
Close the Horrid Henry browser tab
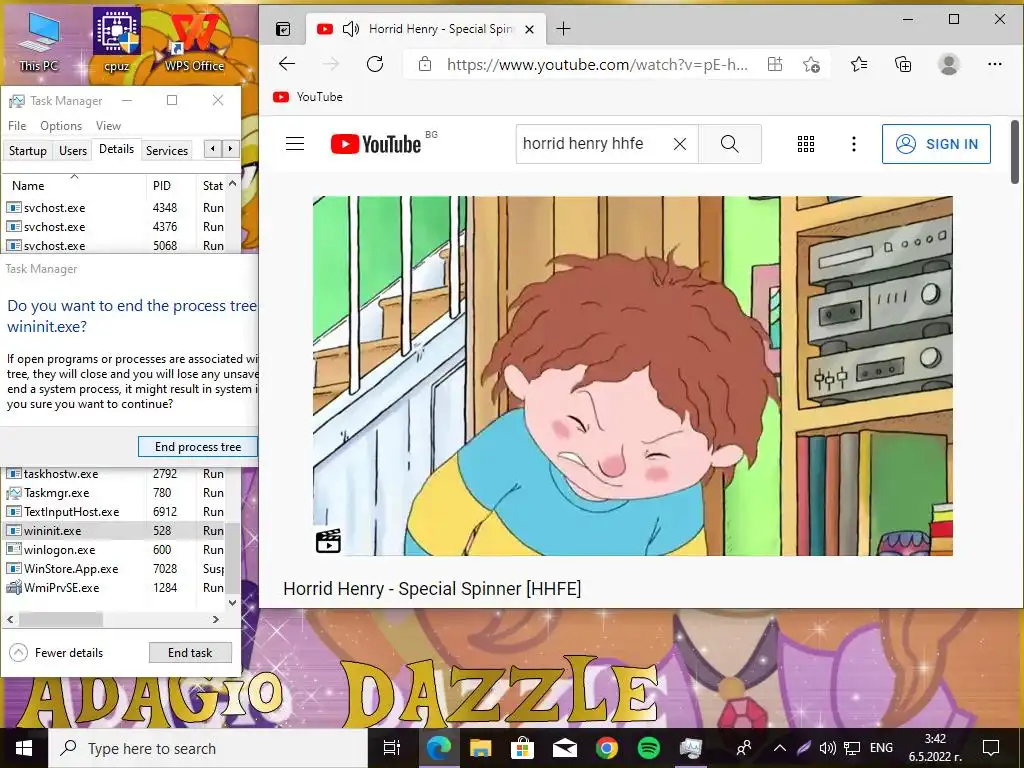530,29
